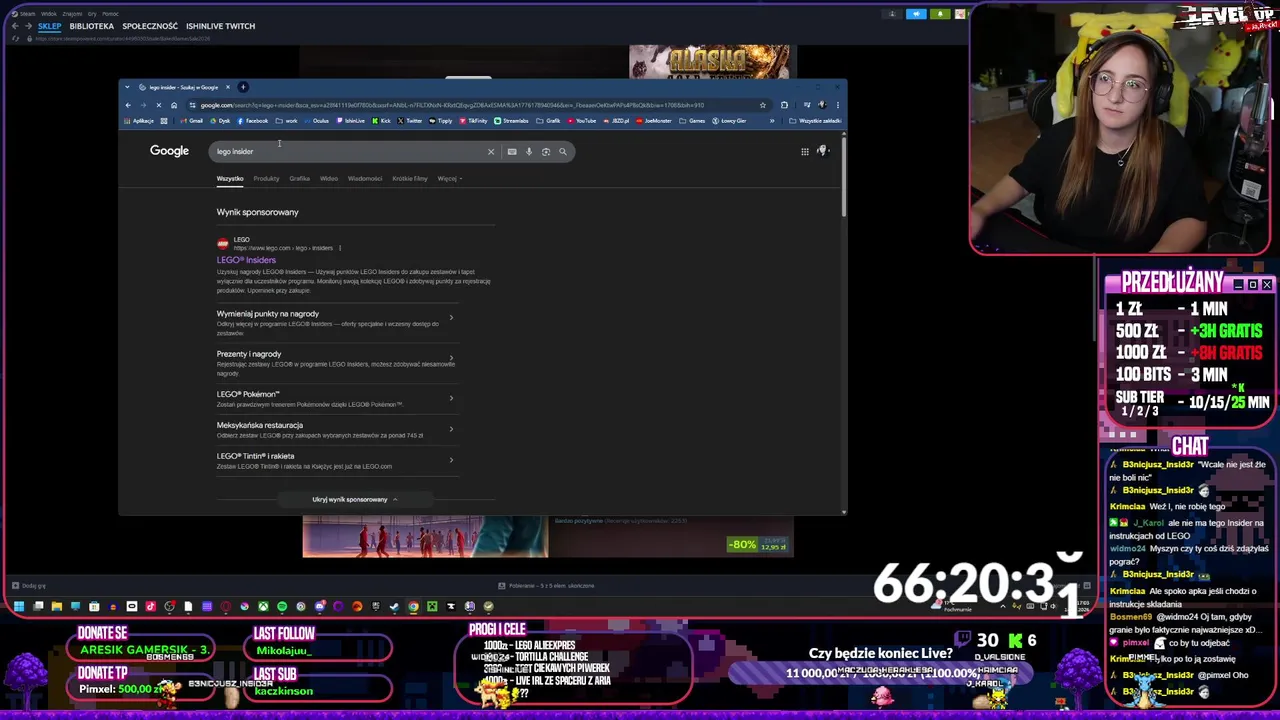This screenshot has width=1280, height=720.
Task: Open the Aplikacje apps shortcut
Action: coord(139,121)
